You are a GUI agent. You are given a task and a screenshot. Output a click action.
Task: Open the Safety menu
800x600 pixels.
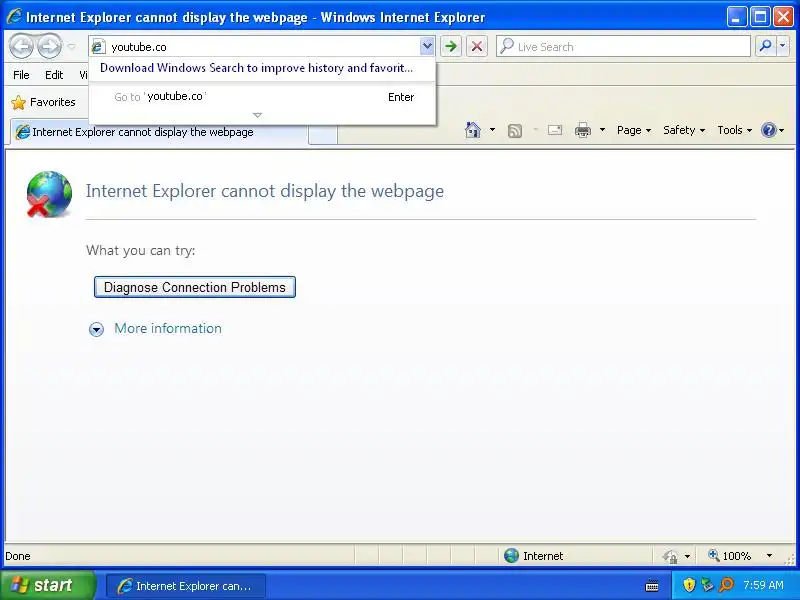[684, 130]
